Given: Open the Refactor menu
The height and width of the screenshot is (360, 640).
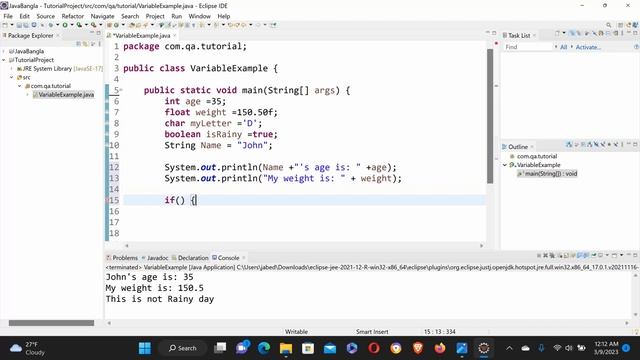Looking at the screenshot, I should click(x=73, y=16).
